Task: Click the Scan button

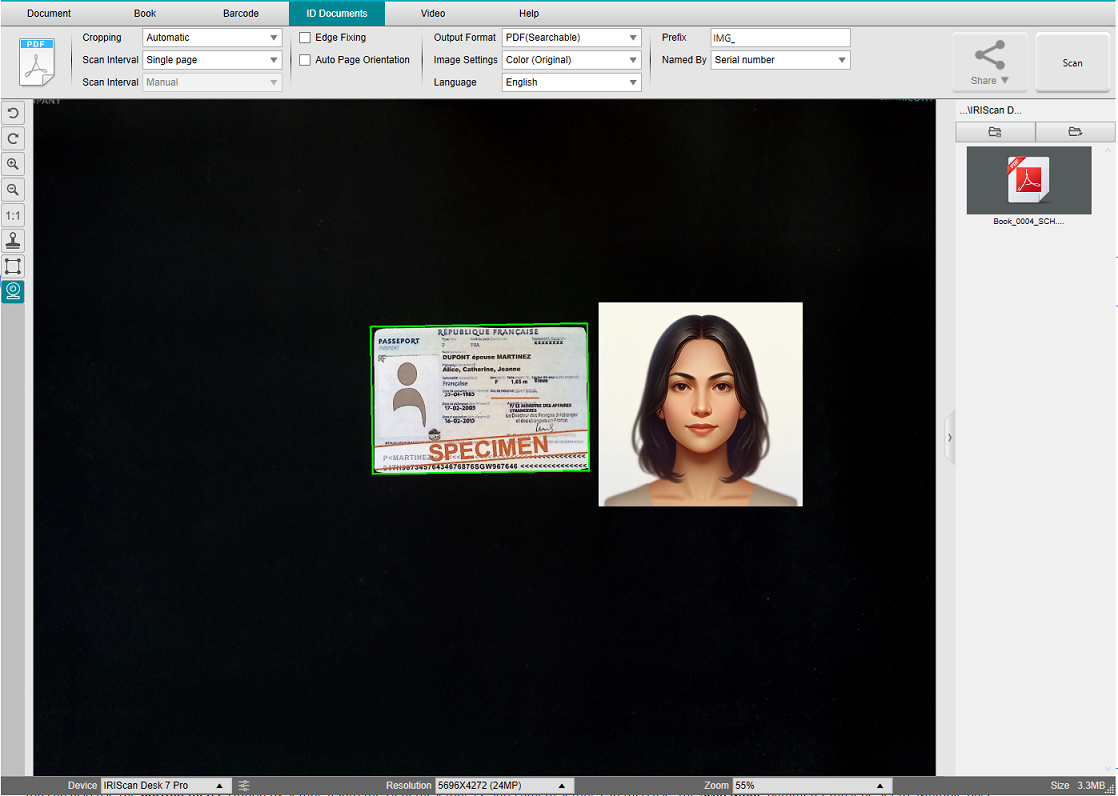Action: click(x=1072, y=63)
